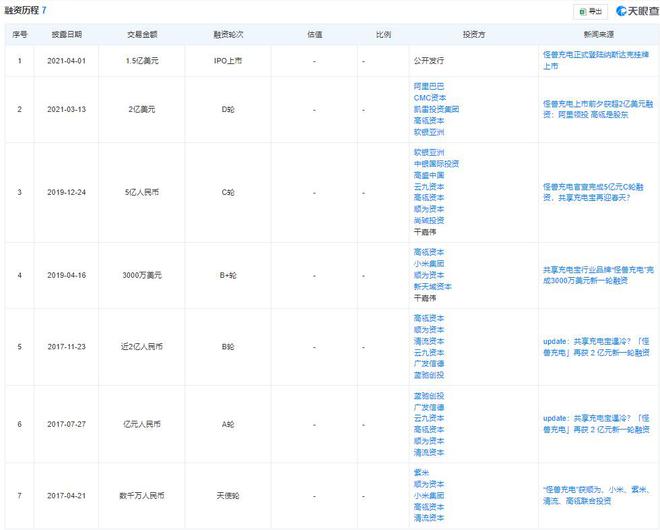
Task: Click investor 新天域资本
Action: click(x=432, y=286)
